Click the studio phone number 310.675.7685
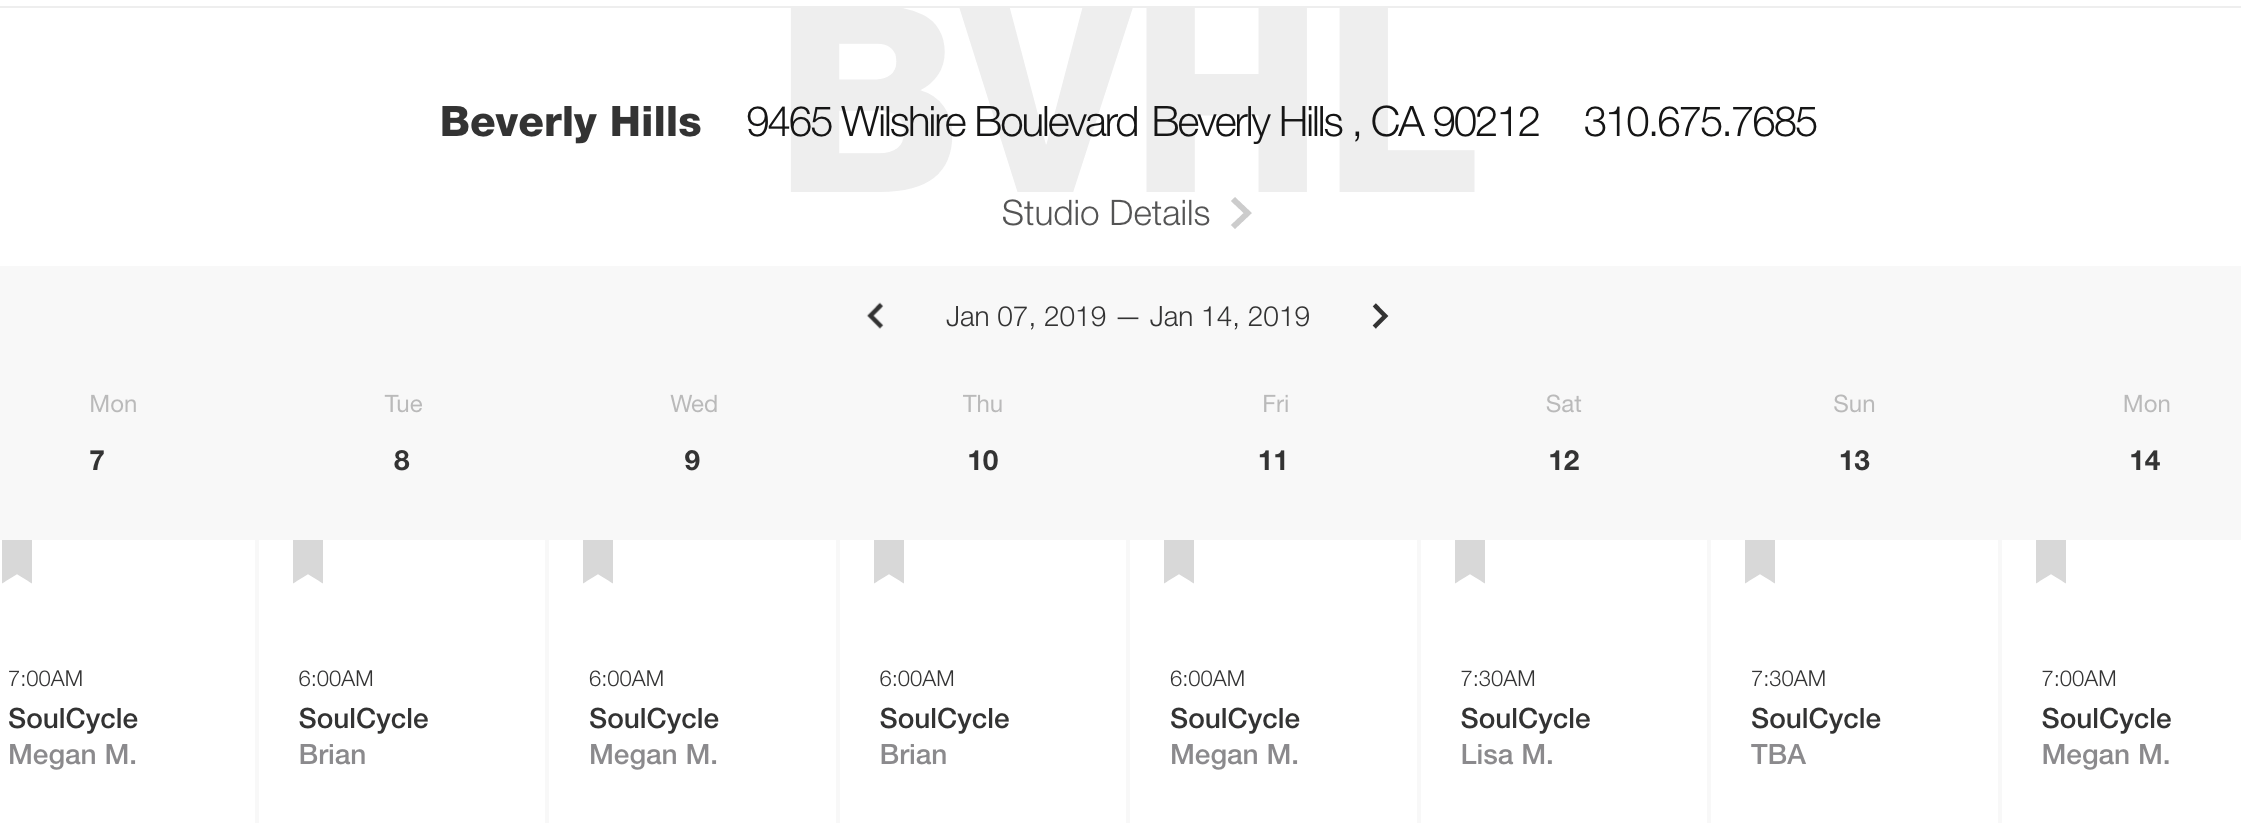Viewport: 2241px width, 823px height. tap(1699, 122)
